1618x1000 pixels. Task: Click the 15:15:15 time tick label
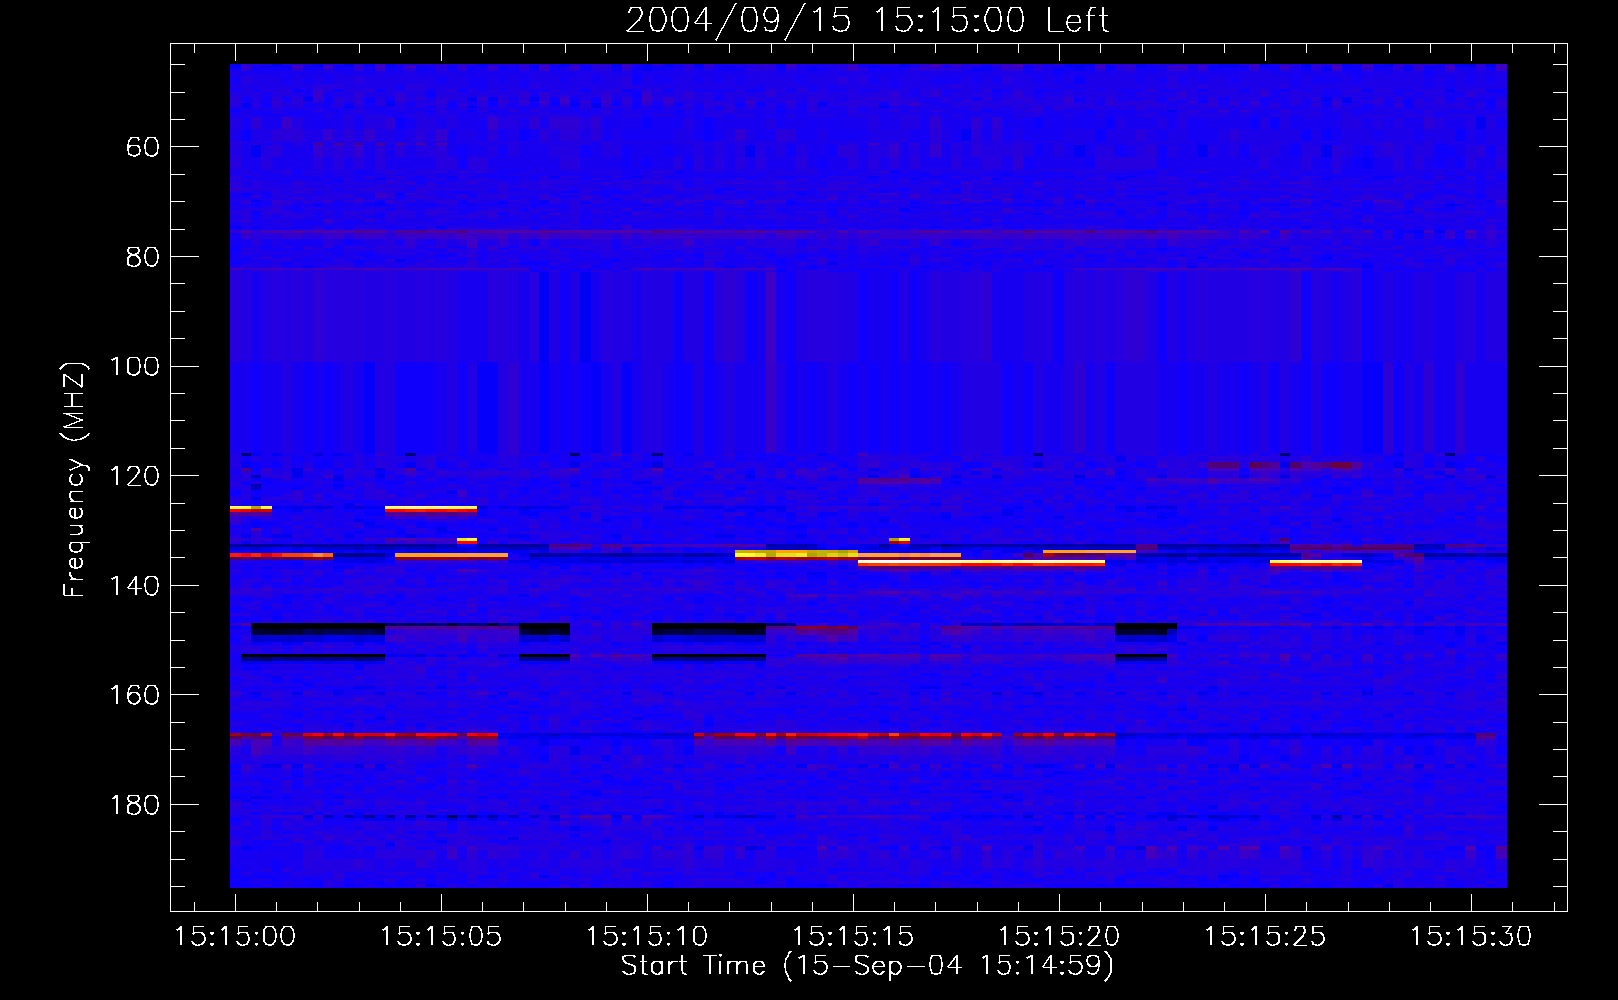(853, 937)
